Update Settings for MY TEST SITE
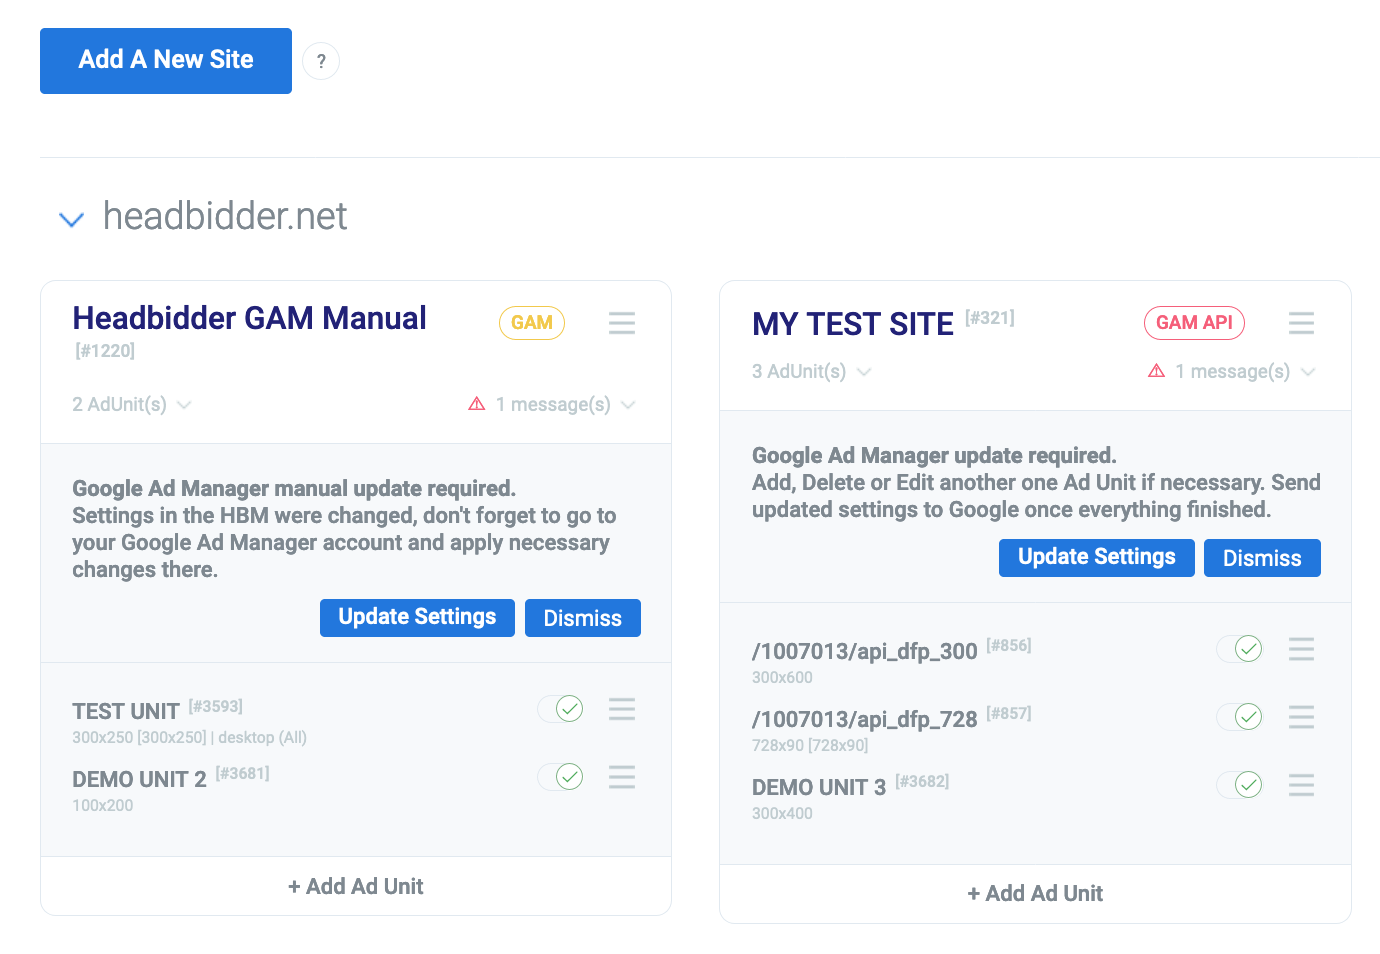Image resolution: width=1380 pixels, height=954 pixels. click(x=1096, y=558)
